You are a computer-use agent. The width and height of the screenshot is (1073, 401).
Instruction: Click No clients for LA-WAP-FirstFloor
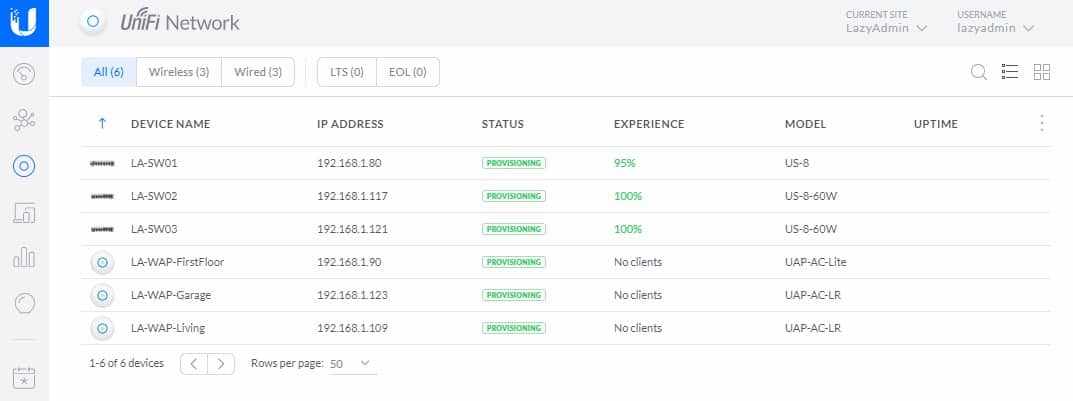click(x=638, y=262)
